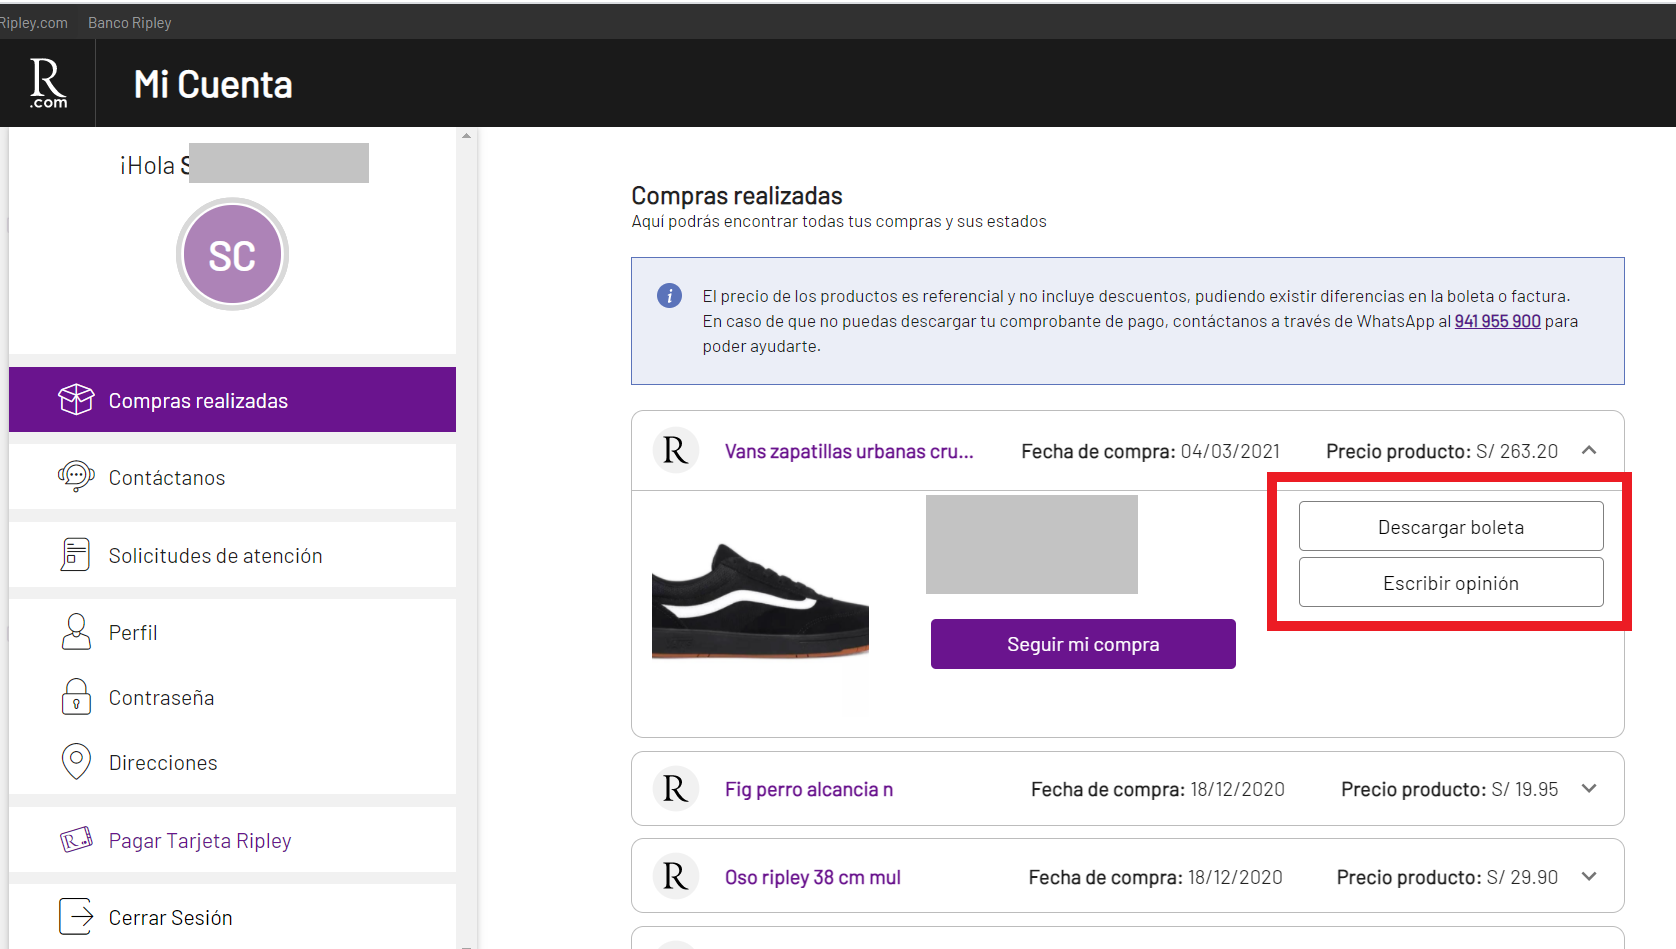Open the Vans zapatillas urbanas product link
This screenshot has width=1676, height=949.
(849, 451)
